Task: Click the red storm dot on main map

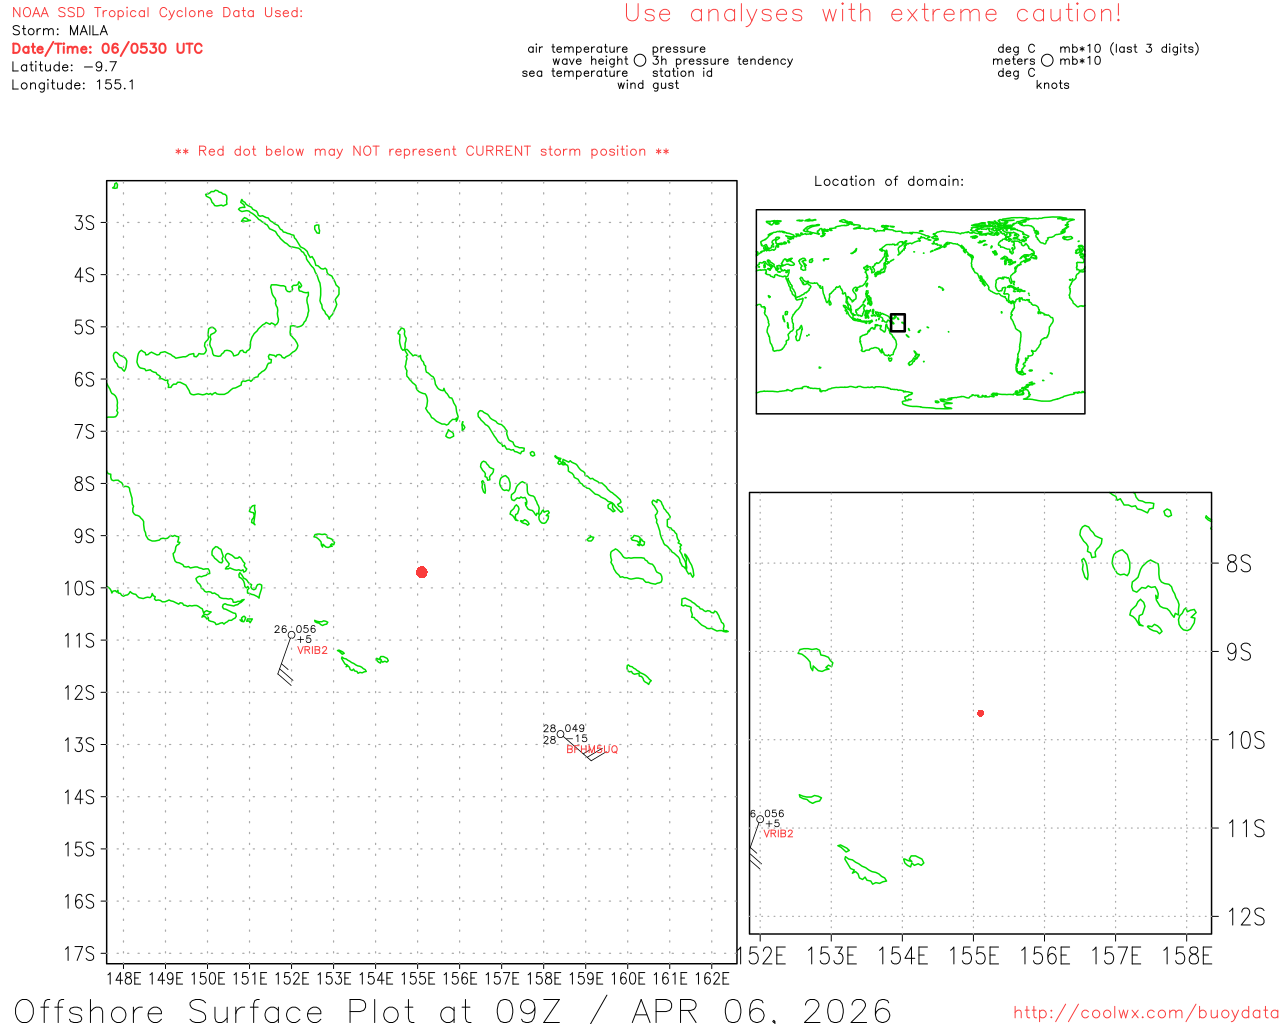Action: [422, 572]
